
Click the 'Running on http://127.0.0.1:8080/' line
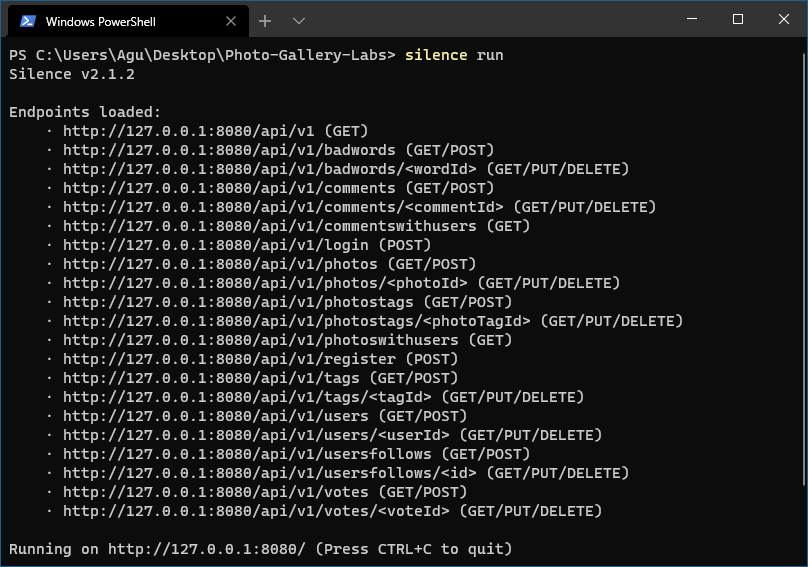pyautogui.click(x=260, y=549)
